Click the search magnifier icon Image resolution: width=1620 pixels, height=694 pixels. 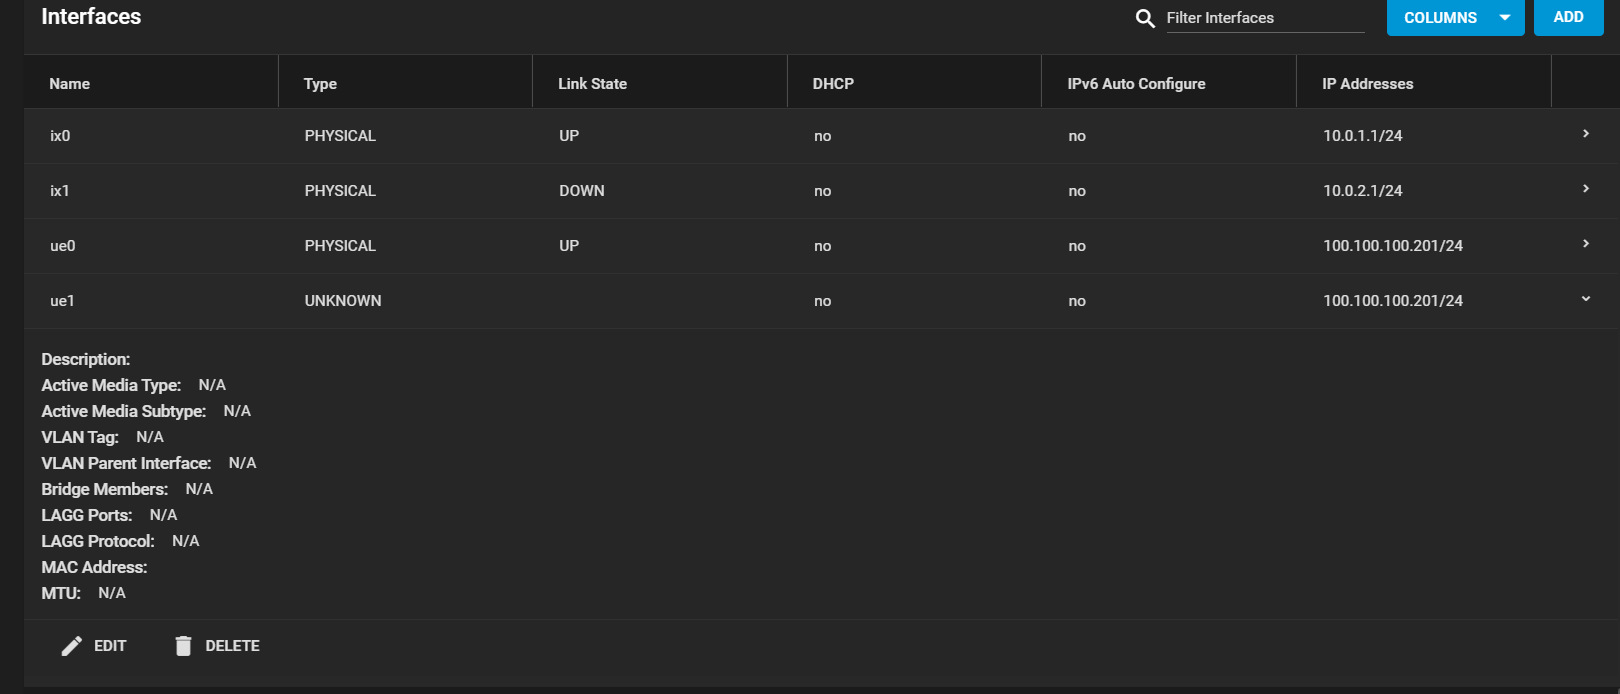[1145, 18]
